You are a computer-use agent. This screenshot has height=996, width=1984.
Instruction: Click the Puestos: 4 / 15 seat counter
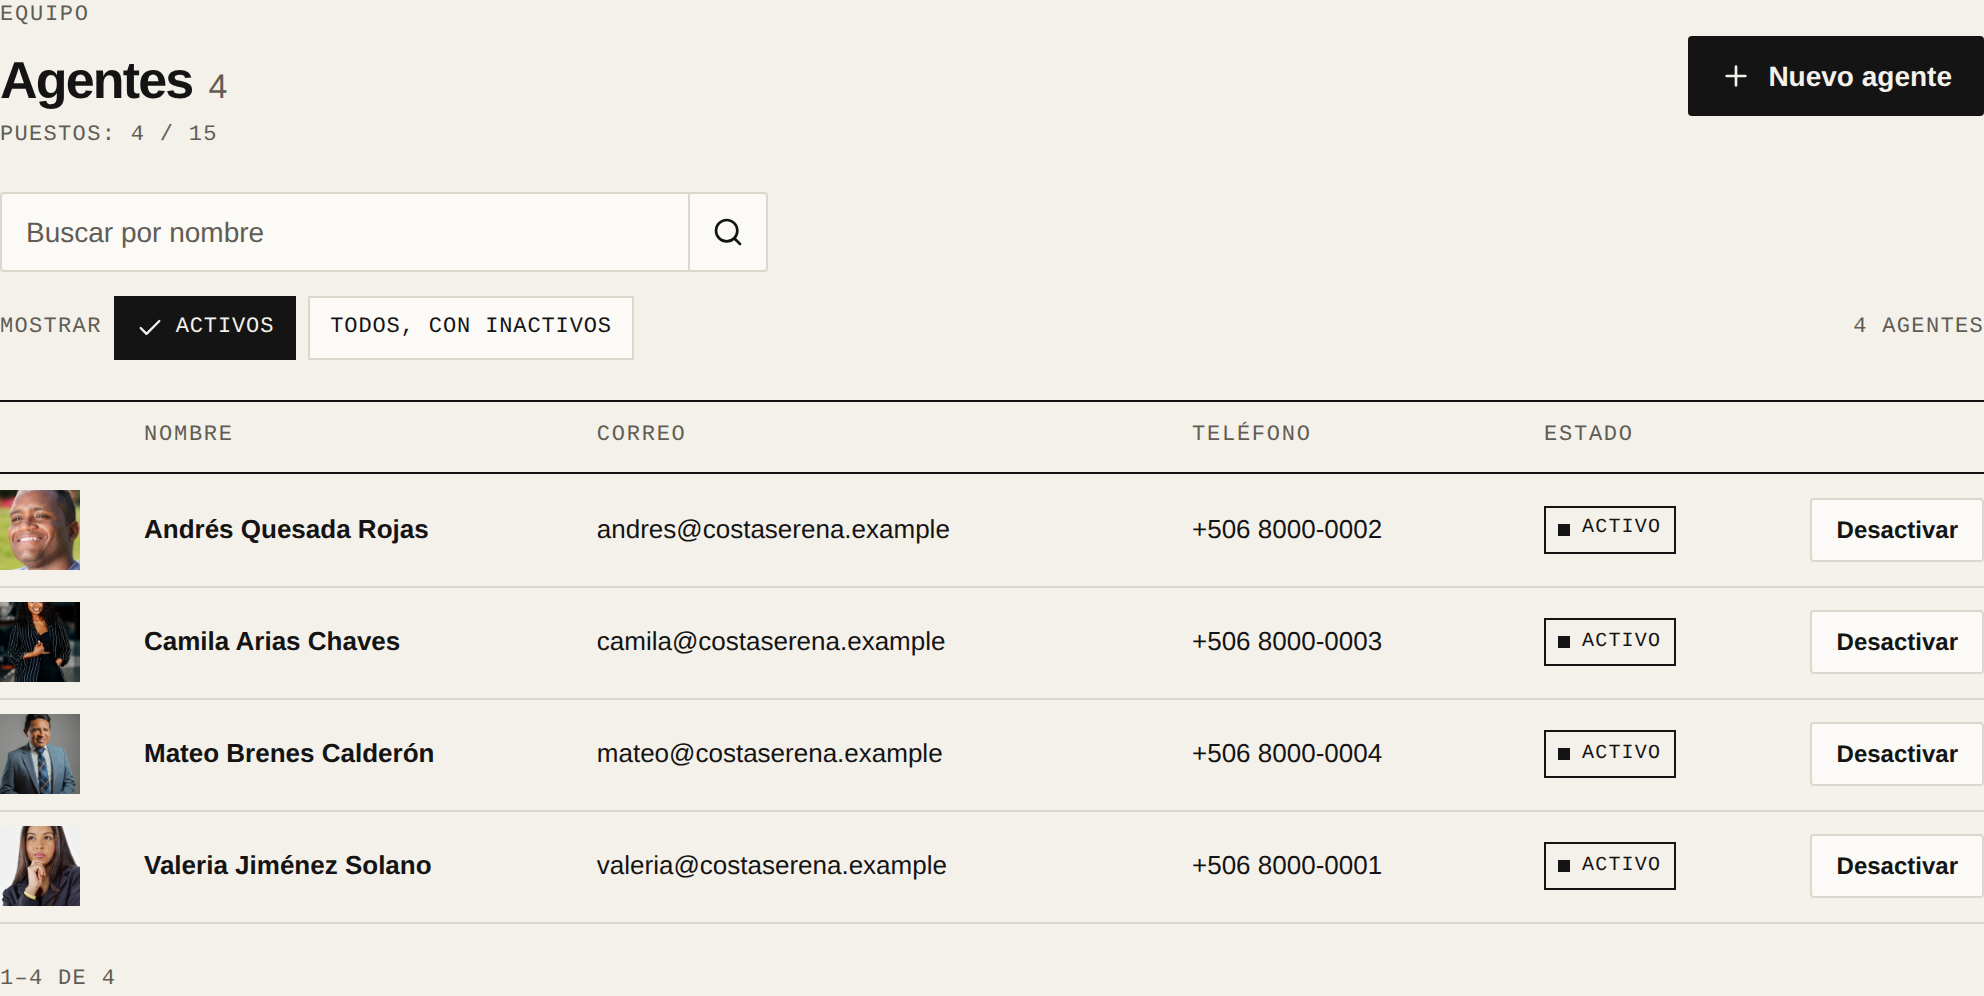coord(108,133)
